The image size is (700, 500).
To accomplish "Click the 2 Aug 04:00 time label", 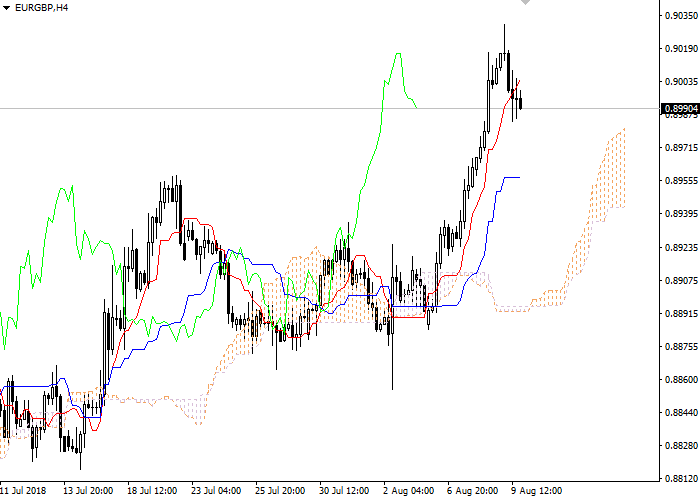I will click(408, 491).
